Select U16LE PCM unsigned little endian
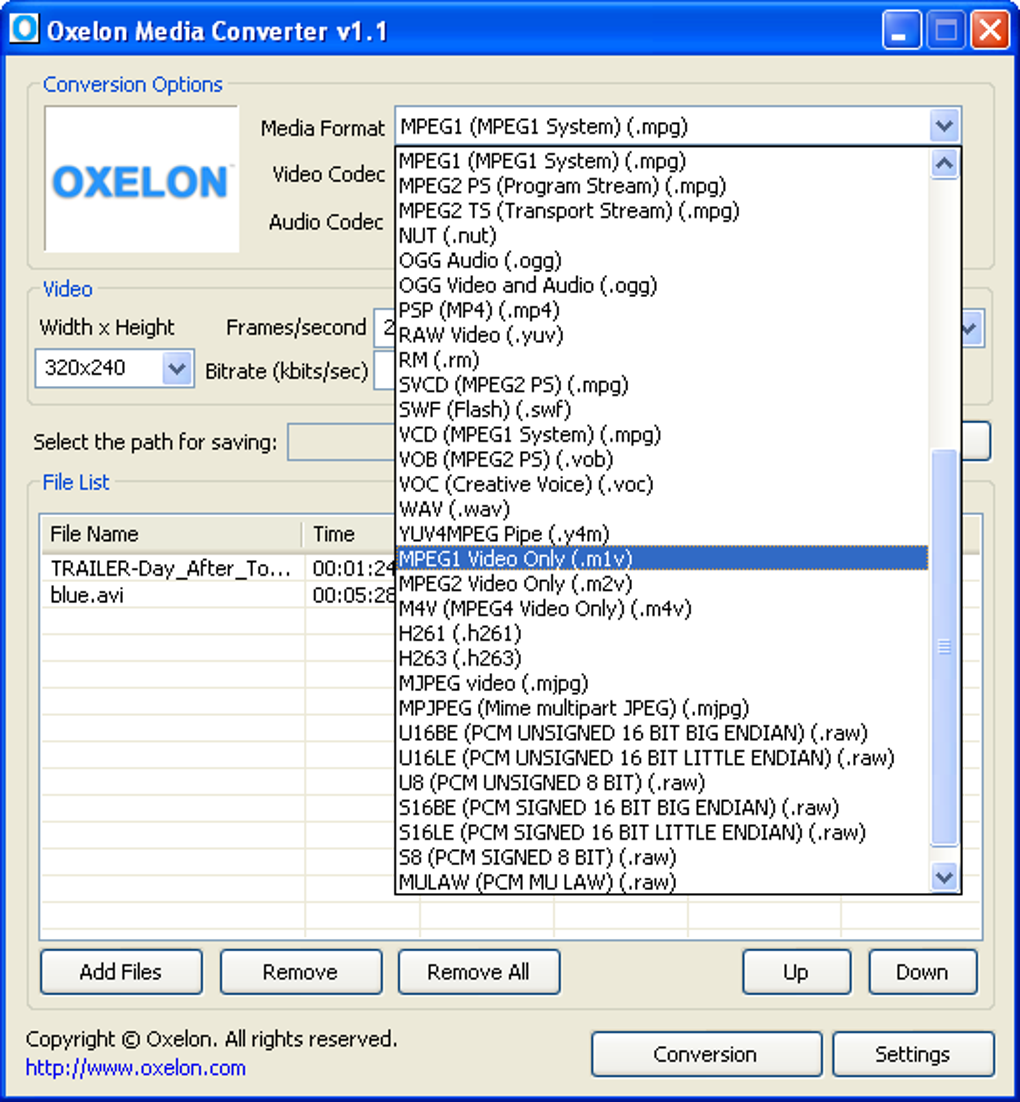Viewport: 1020px width, 1102px height. (x=662, y=758)
